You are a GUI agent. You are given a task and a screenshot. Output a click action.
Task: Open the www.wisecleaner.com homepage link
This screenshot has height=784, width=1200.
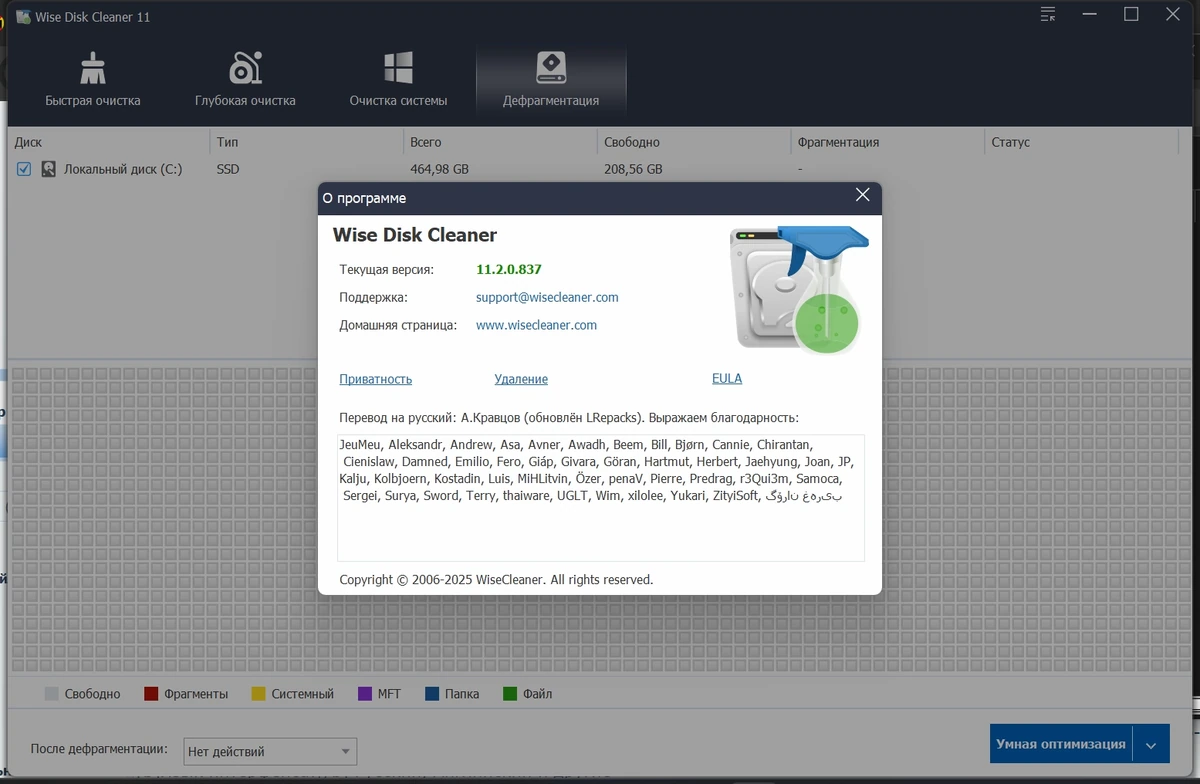[536, 325]
